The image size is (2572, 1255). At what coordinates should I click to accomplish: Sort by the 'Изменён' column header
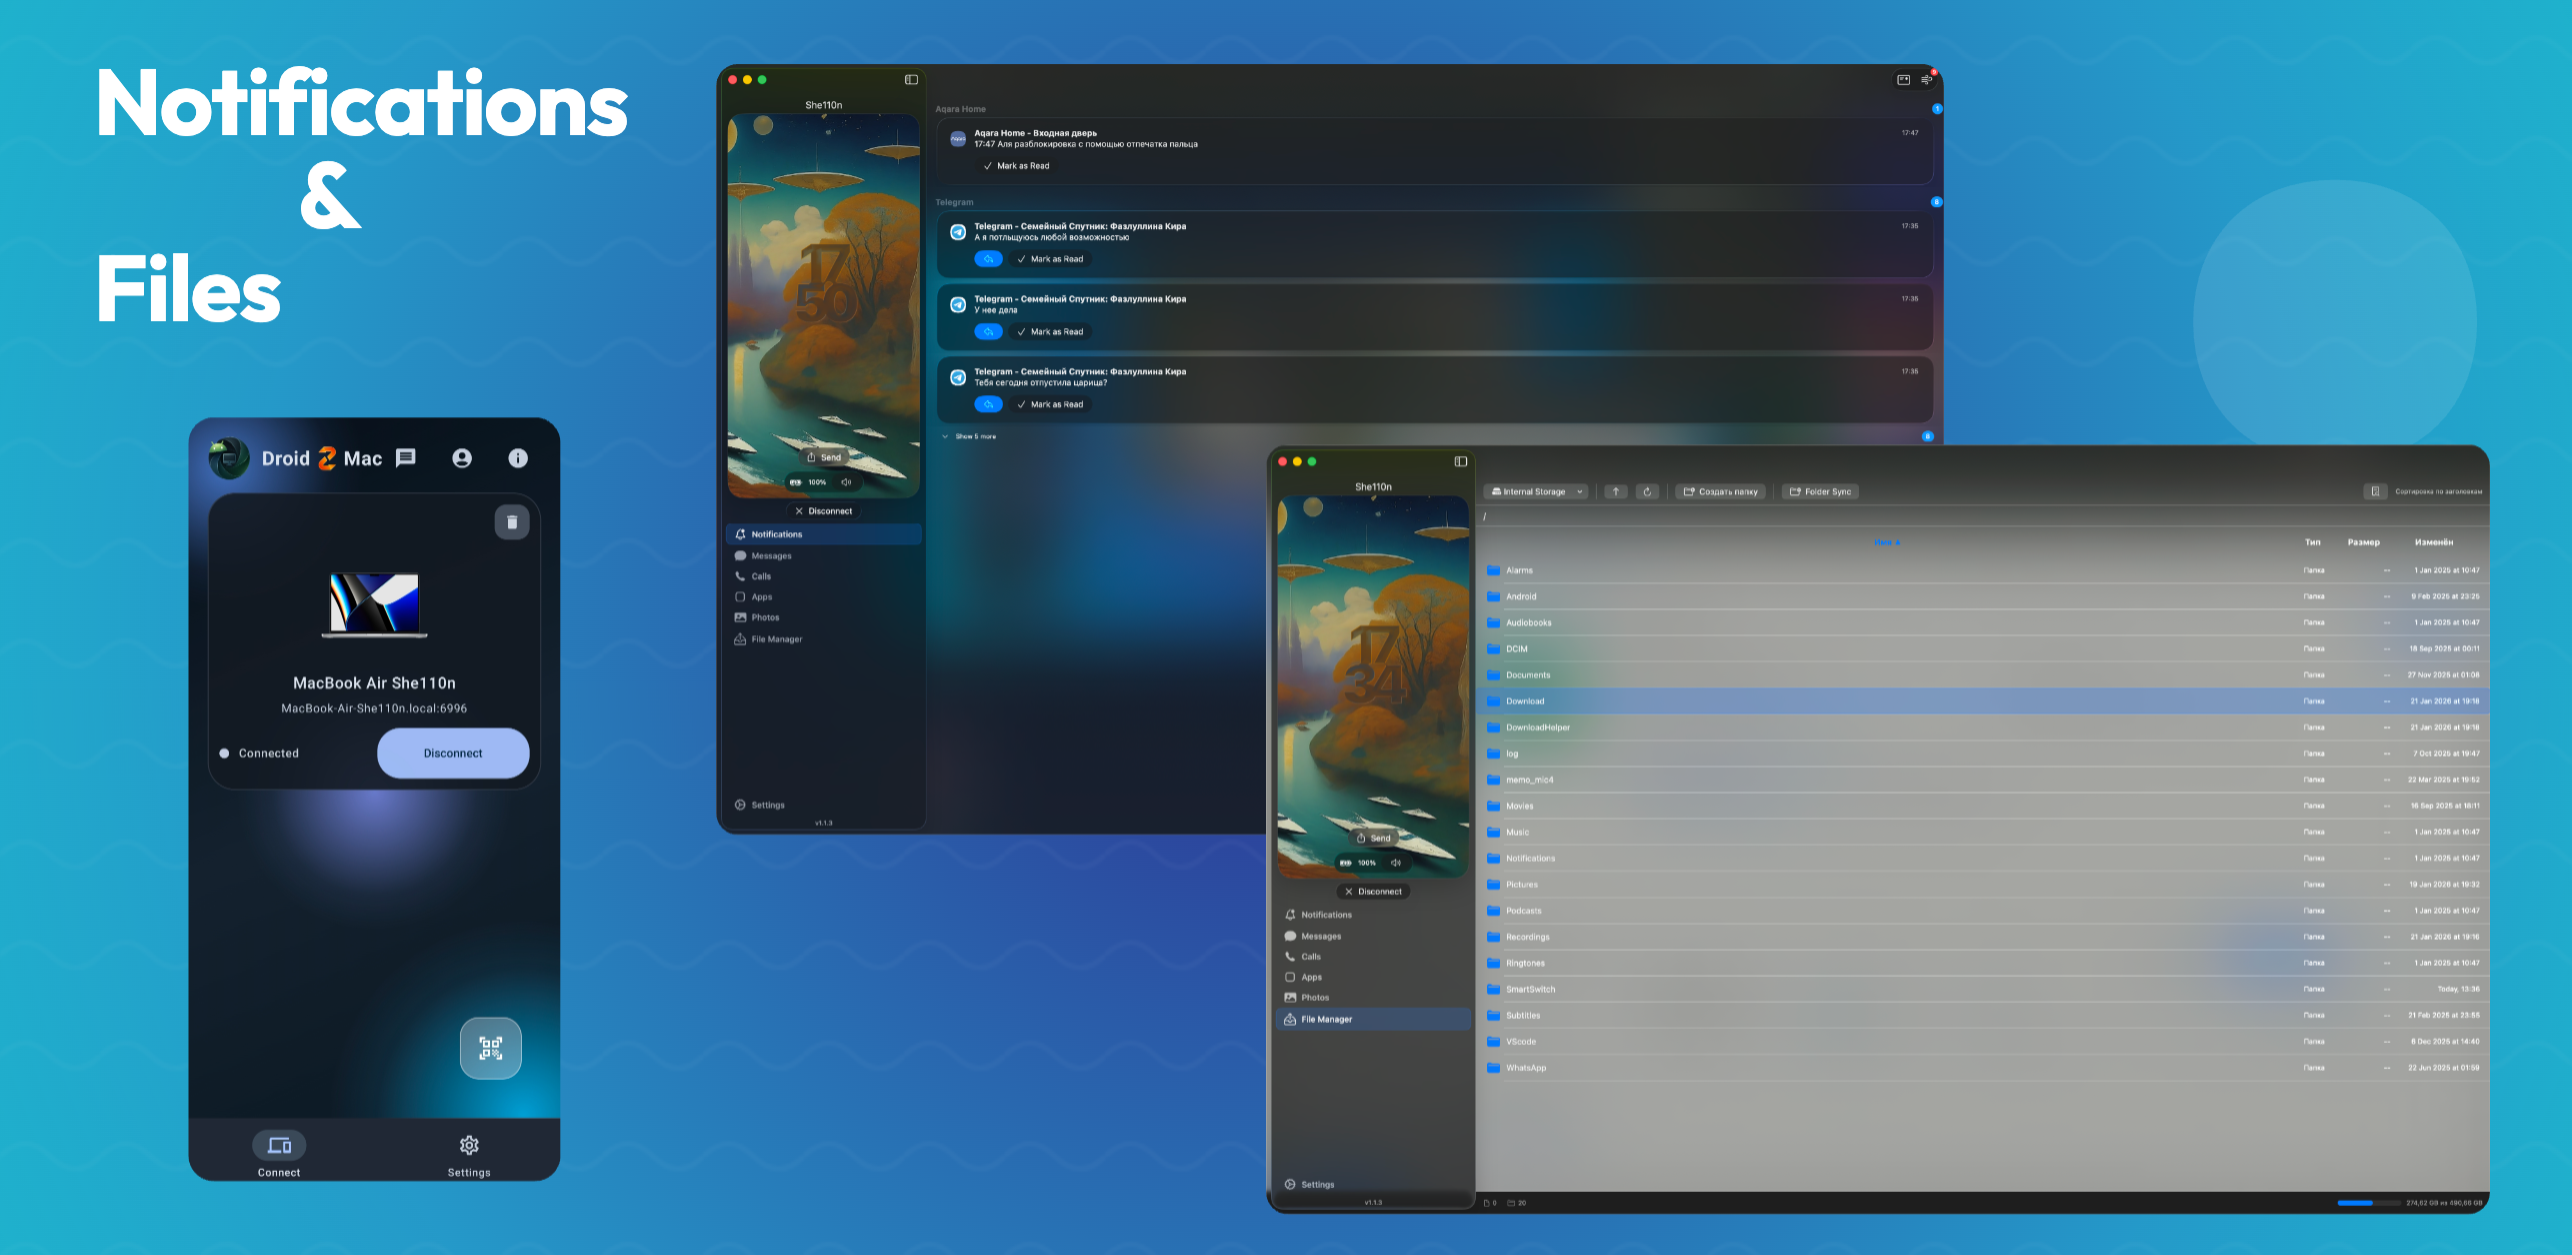(x=2434, y=543)
